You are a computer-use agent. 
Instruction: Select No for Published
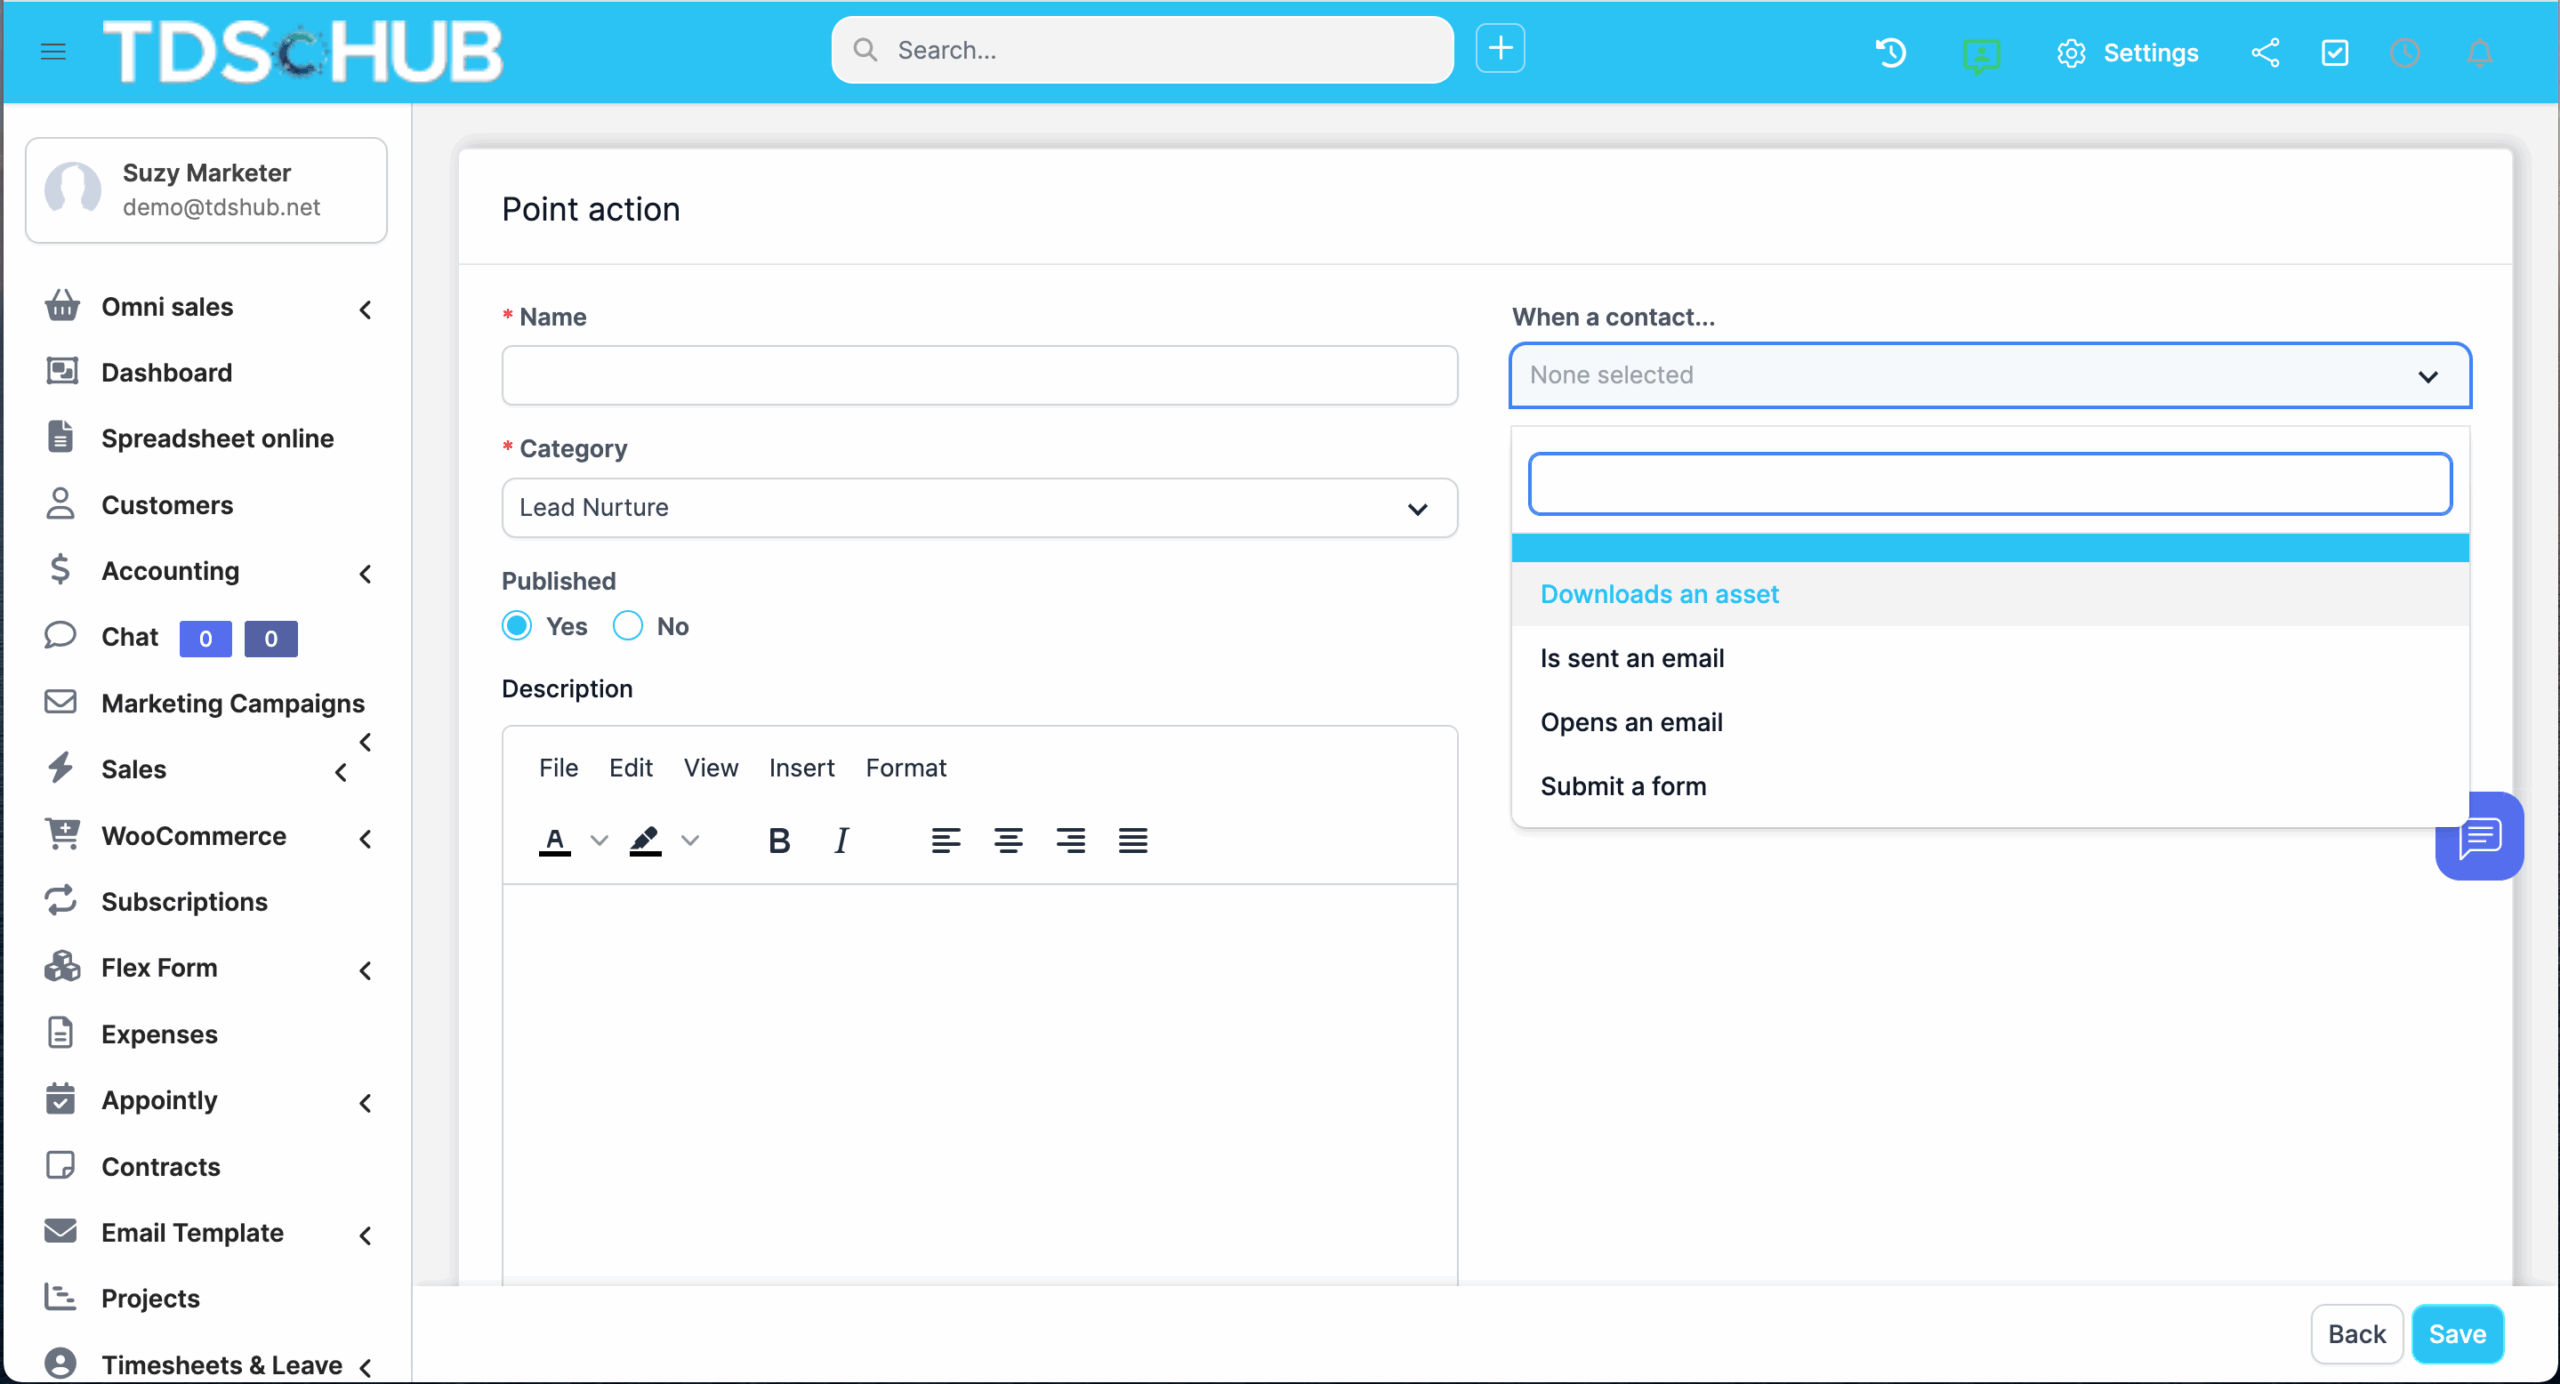(x=628, y=626)
